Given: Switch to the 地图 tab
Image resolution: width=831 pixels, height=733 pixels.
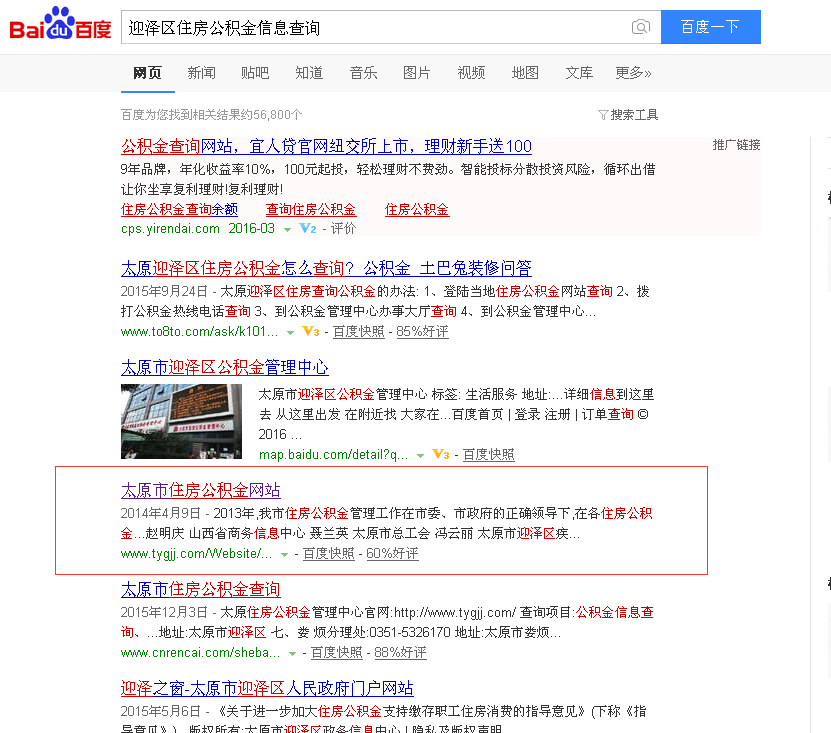Looking at the screenshot, I should [x=525, y=73].
